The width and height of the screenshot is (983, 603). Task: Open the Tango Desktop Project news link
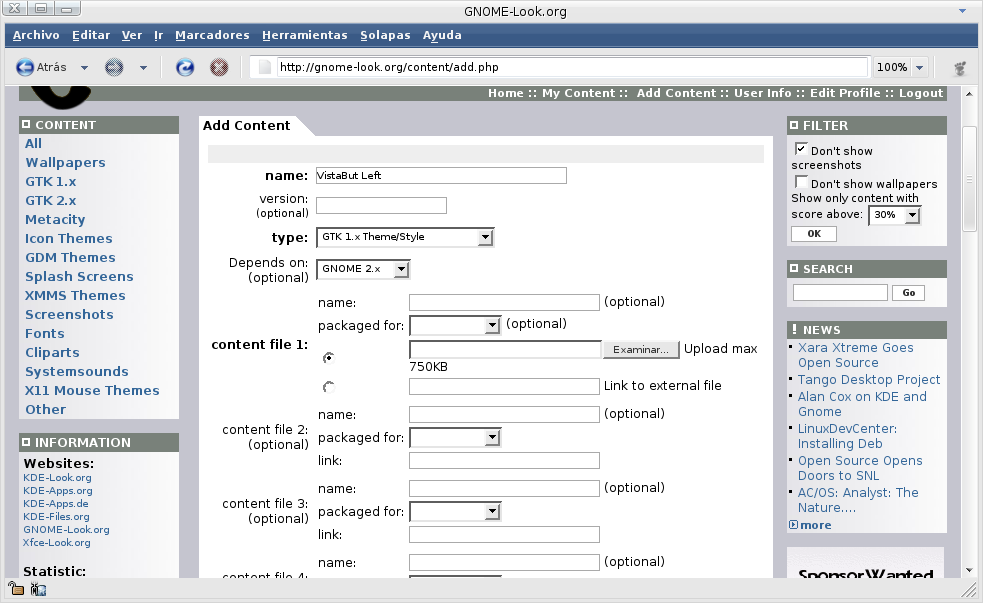point(869,380)
